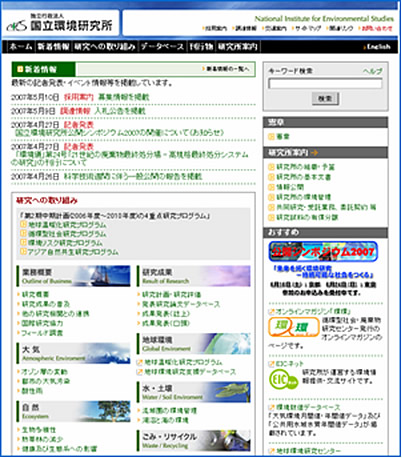The height and width of the screenshot is (458, 402).
Task: Click the red お問い合わせ link in the header
Action: coord(376,29)
